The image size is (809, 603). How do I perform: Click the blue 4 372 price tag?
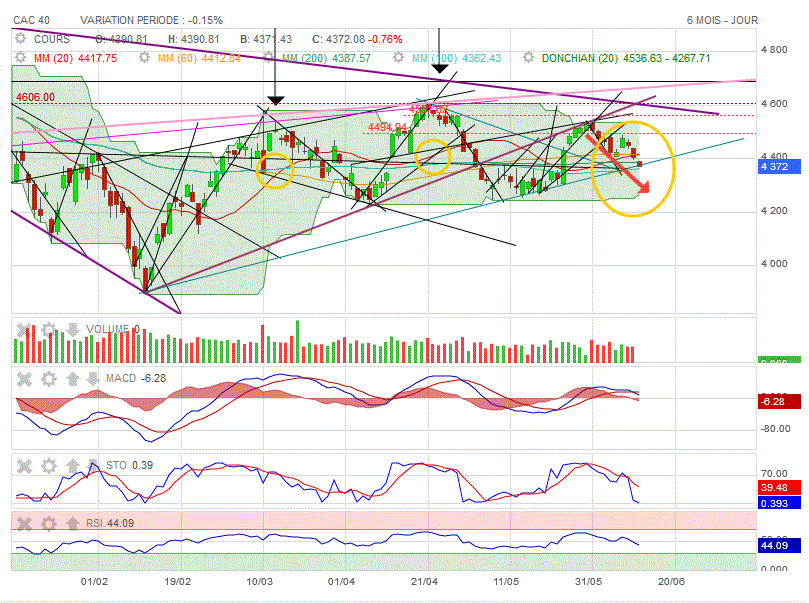click(x=779, y=167)
